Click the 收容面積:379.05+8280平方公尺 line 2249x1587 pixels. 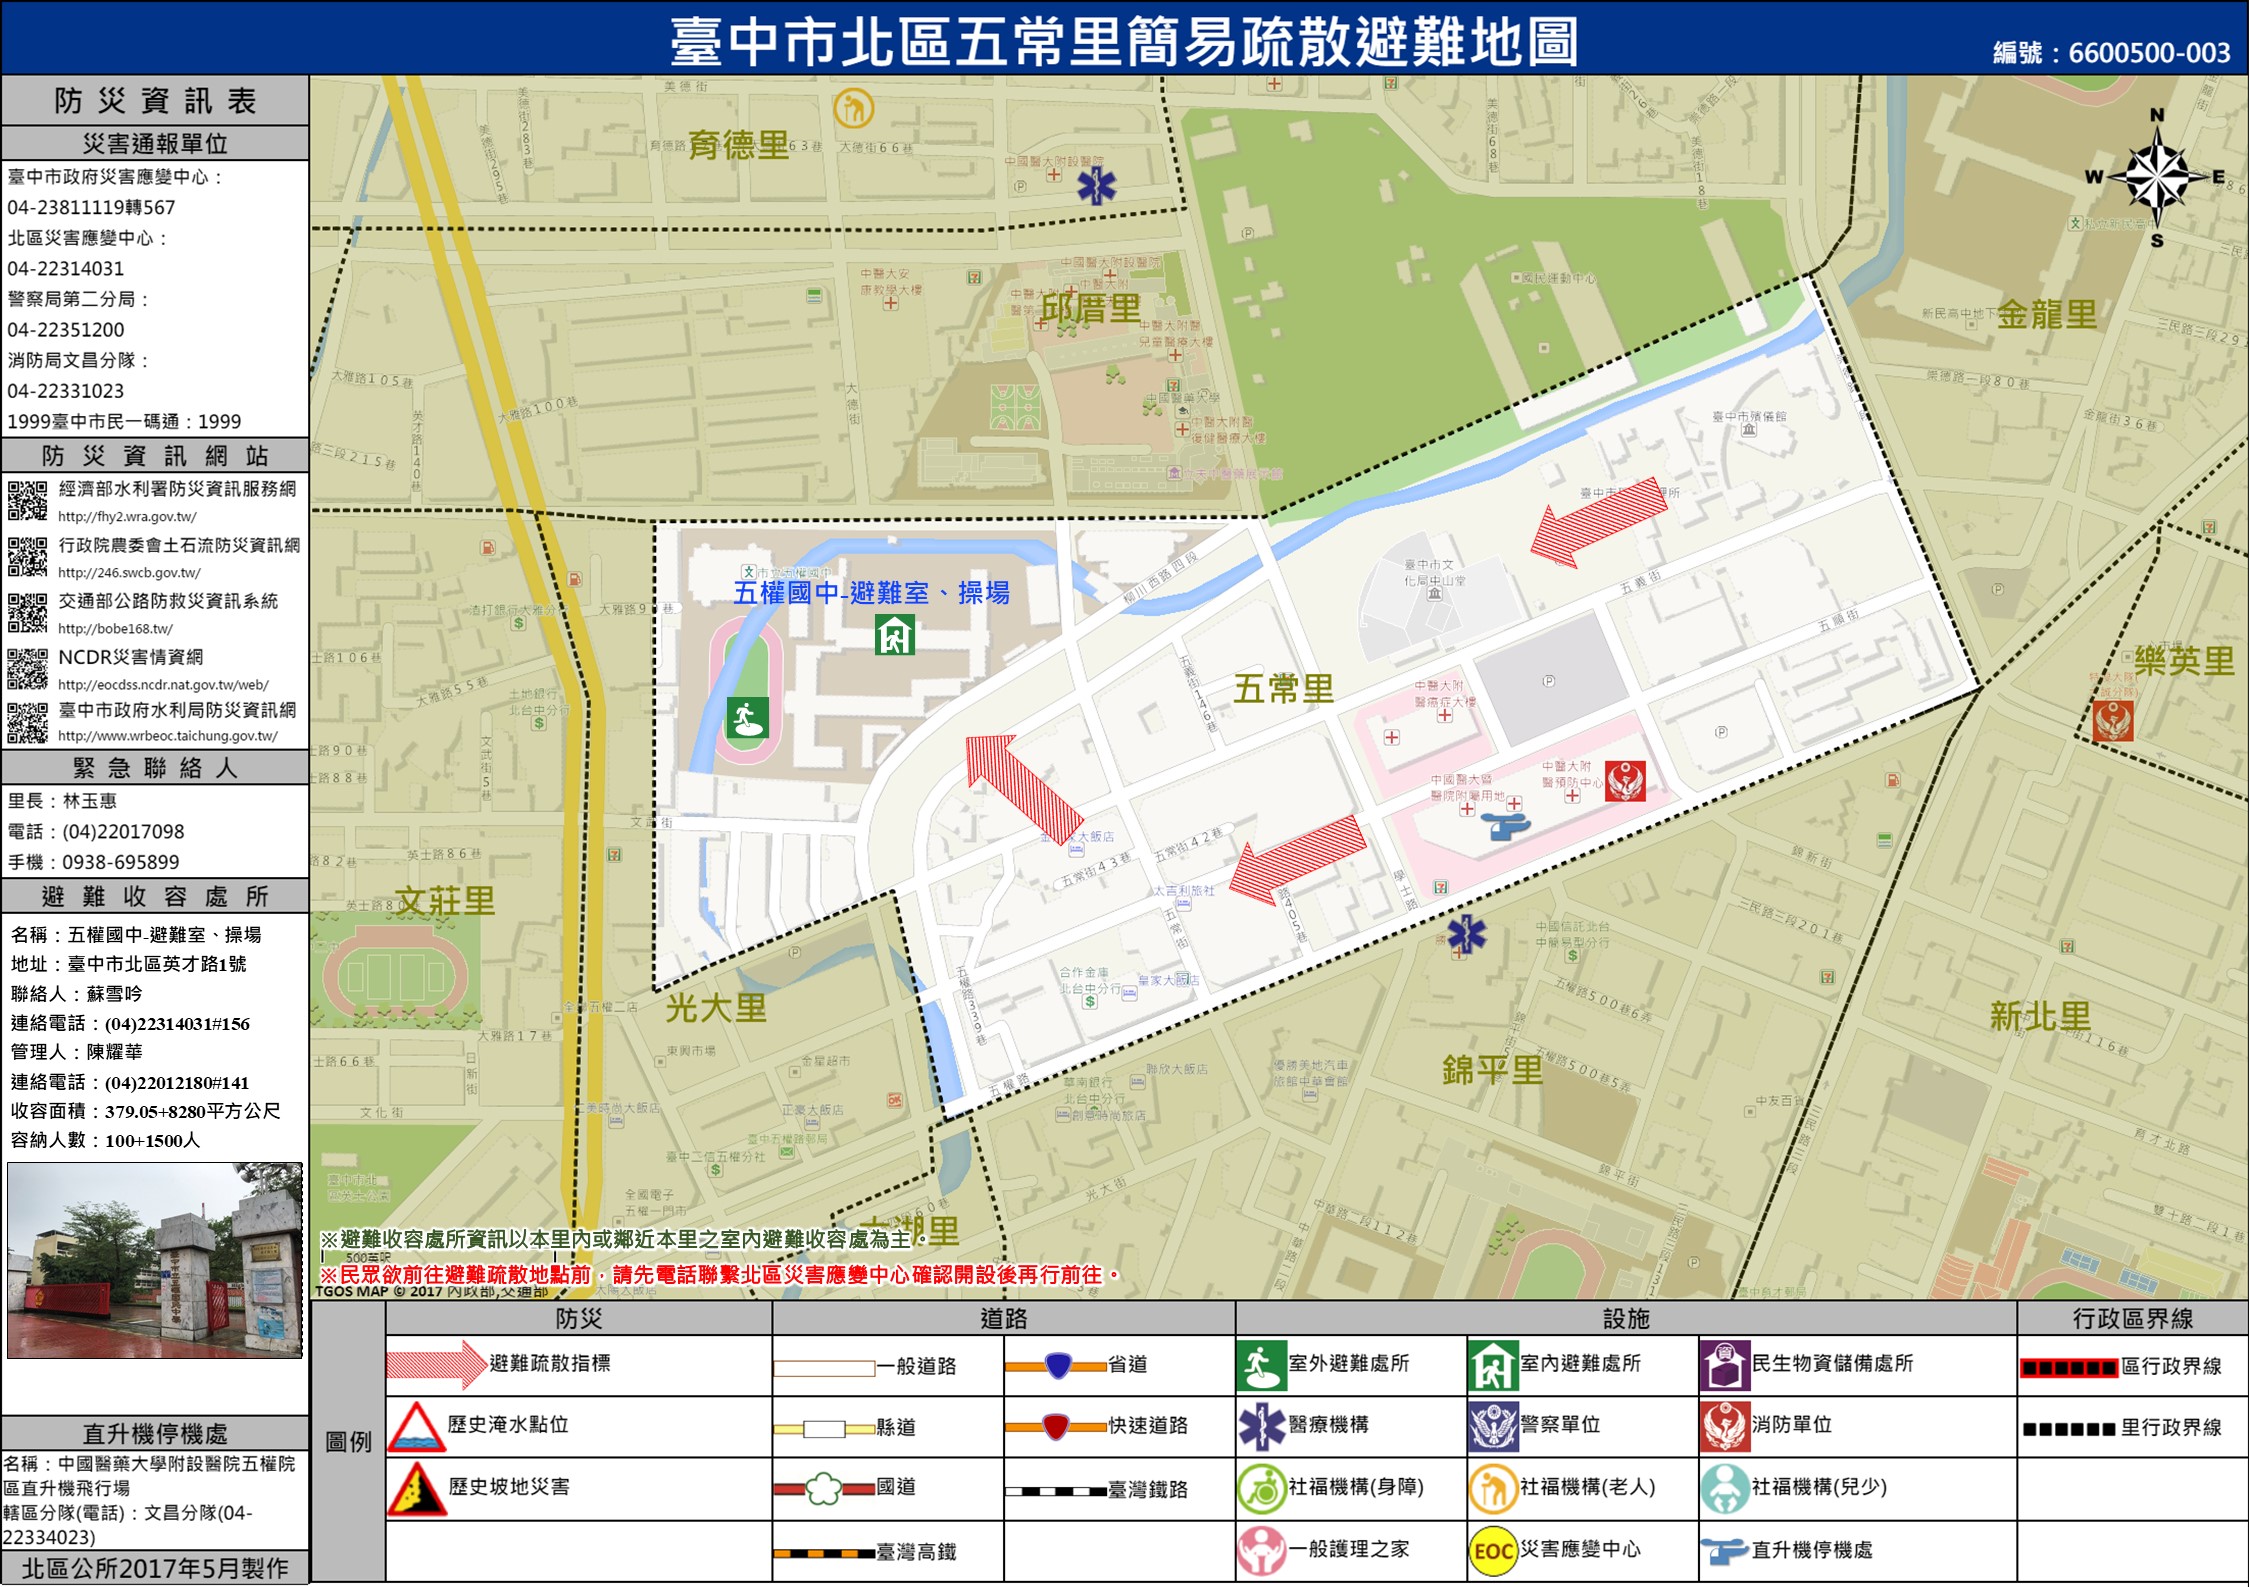click(x=146, y=1111)
